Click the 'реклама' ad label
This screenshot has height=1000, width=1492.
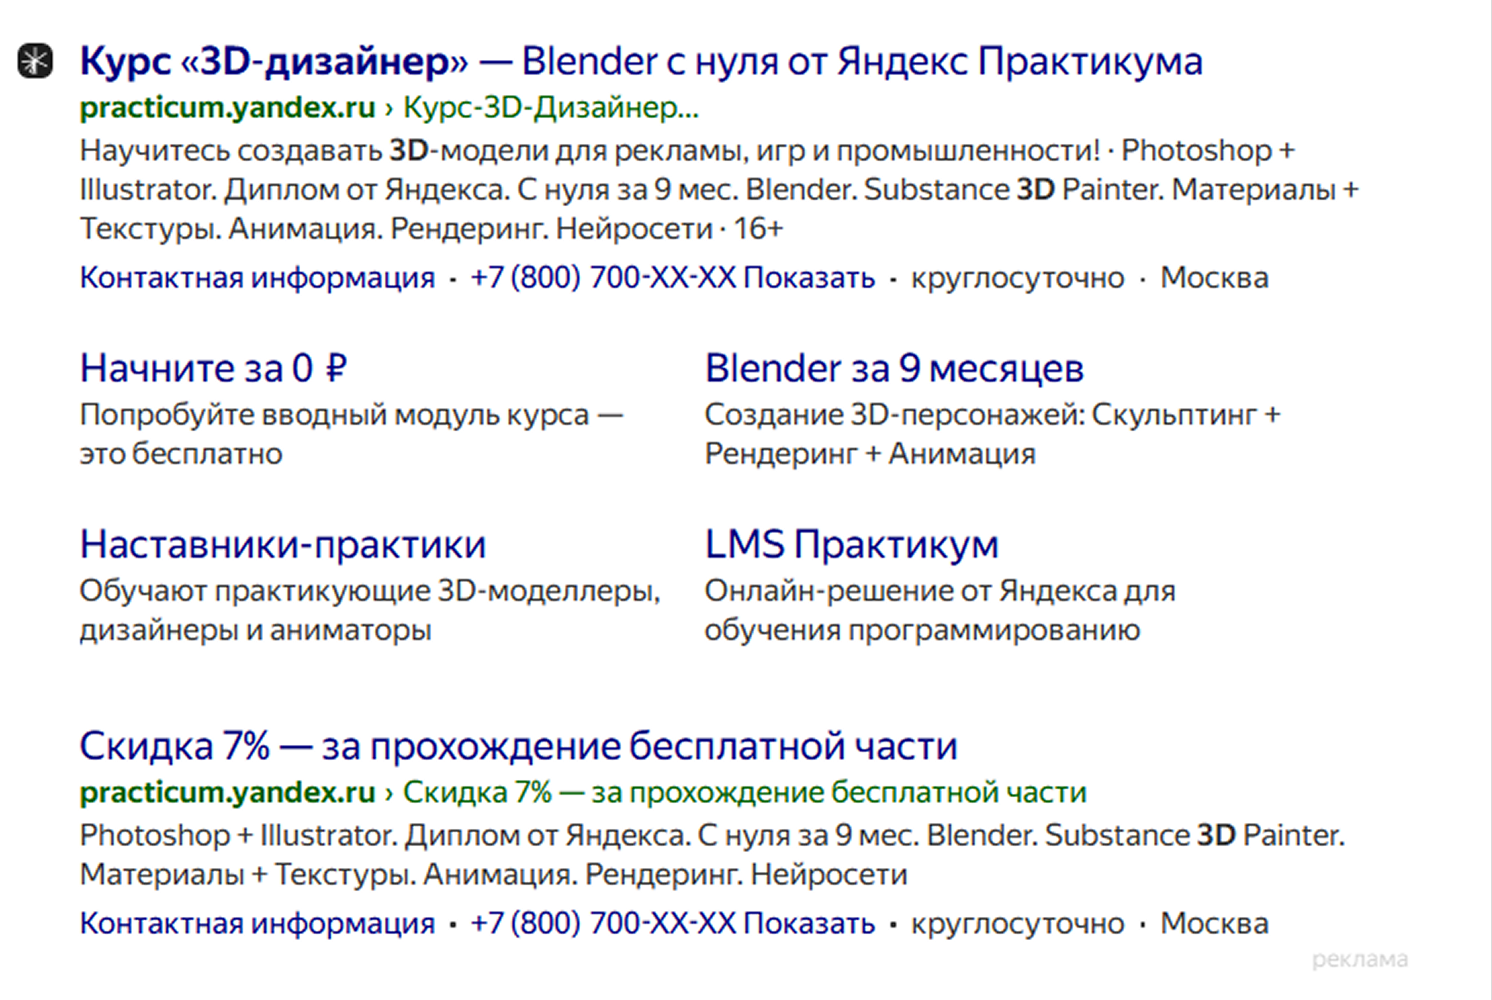1359,960
